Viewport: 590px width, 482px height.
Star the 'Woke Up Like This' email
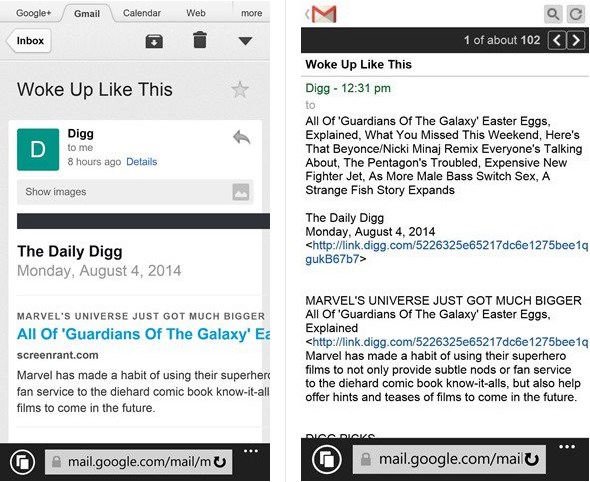tap(240, 90)
